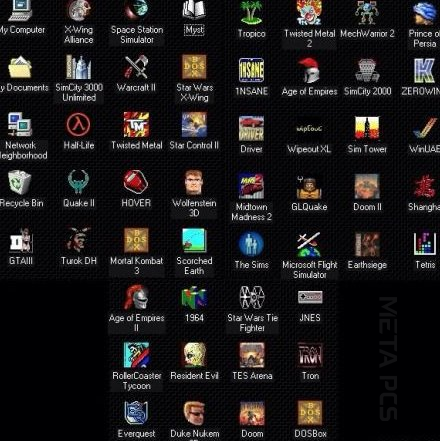Click the 'Wolfenstein 3D' label text
Image resolution: width=440 pixels, height=441 pixels.
point(194,208)
